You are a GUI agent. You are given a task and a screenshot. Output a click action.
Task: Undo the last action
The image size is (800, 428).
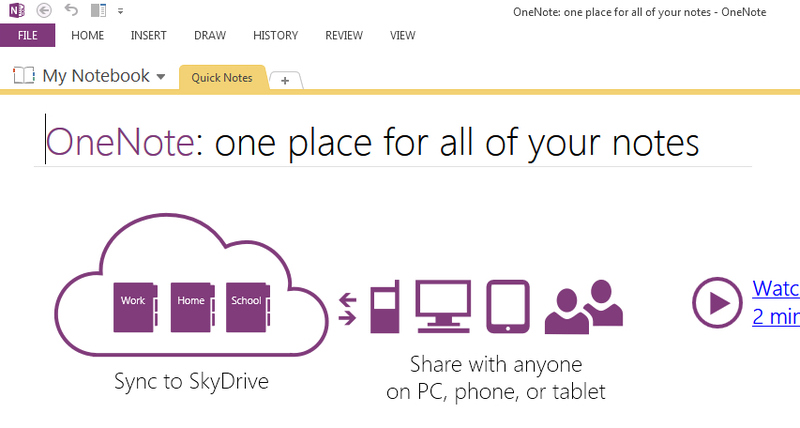tap(71, 10)
